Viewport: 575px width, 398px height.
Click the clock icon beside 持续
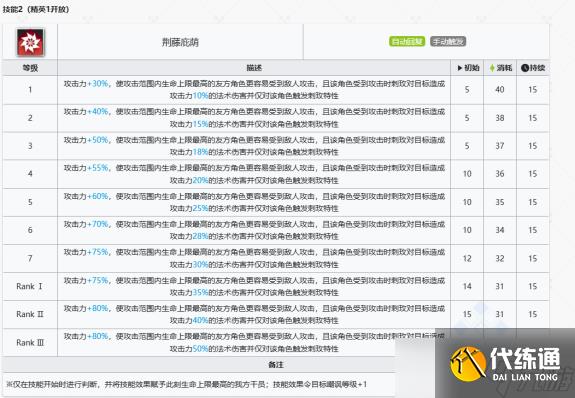click(x=525, y=68)
